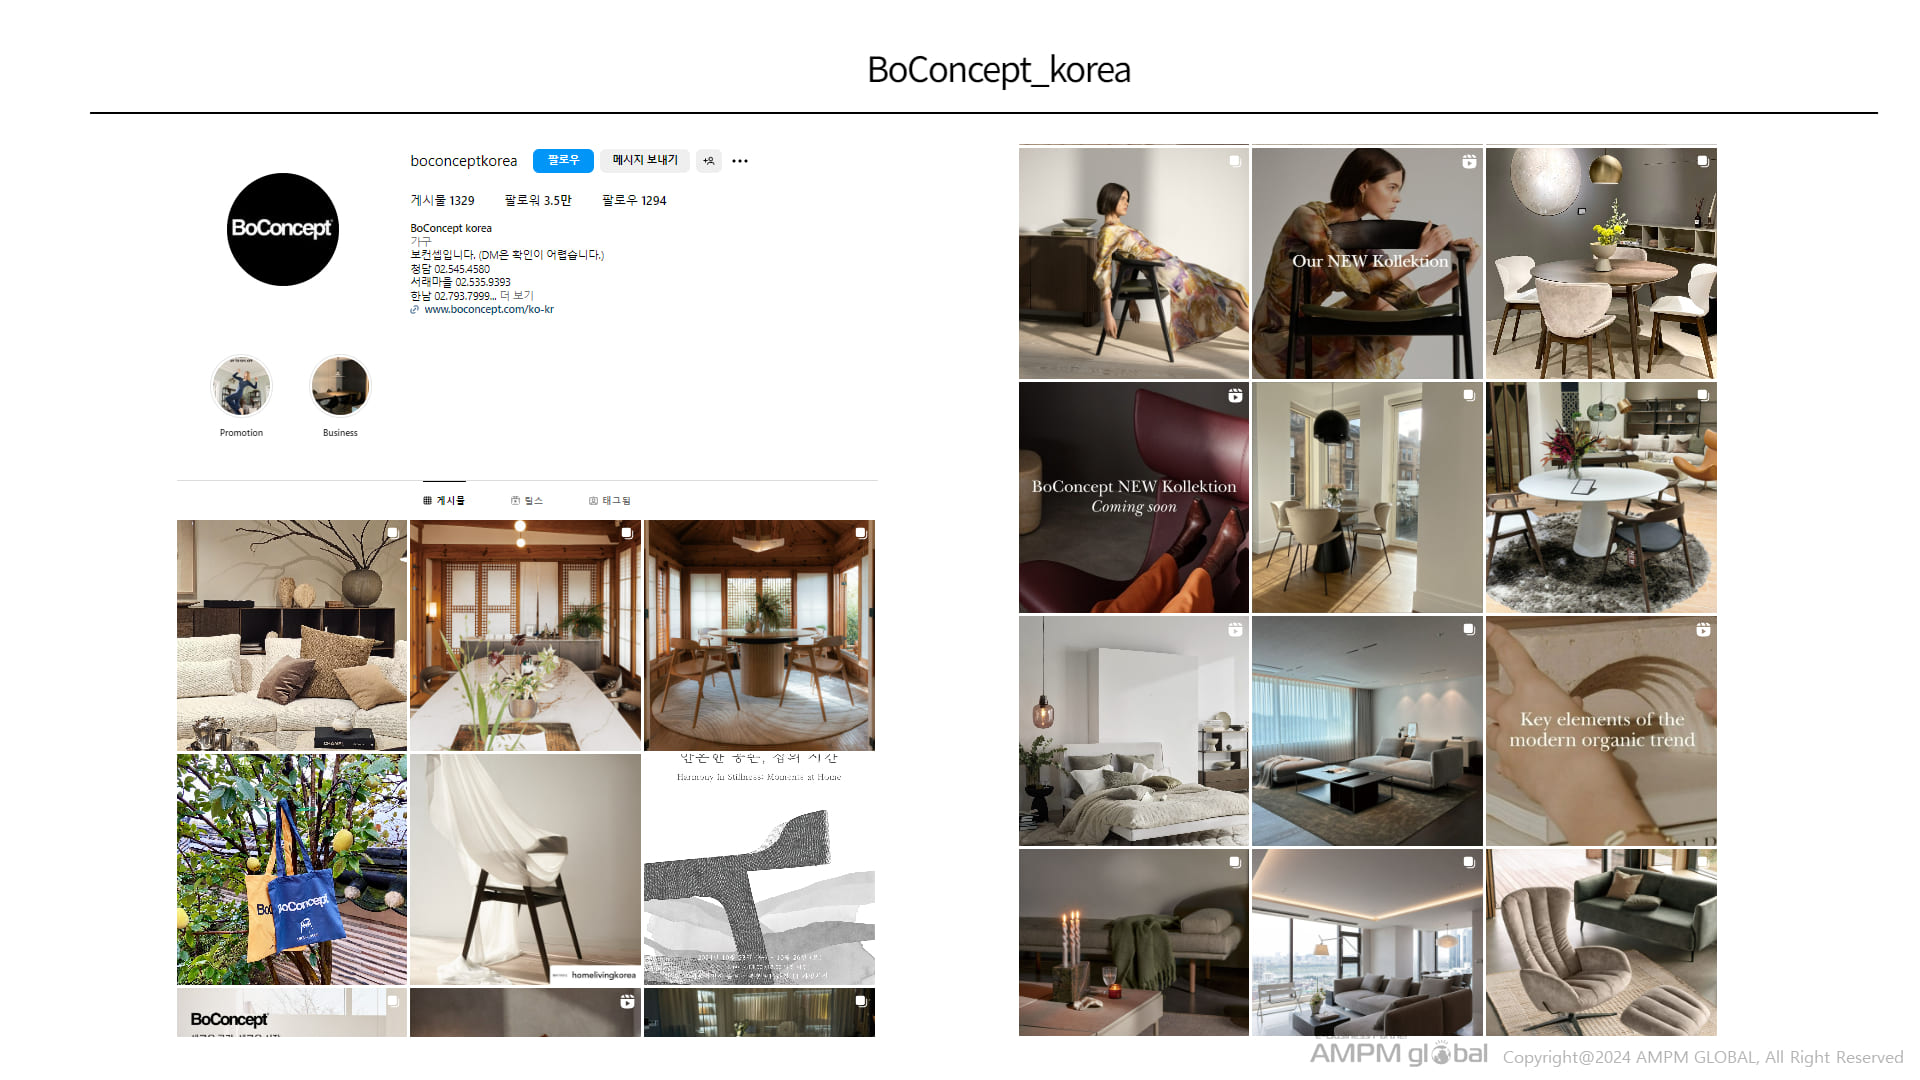Open www.boconcept.com/ko-kr link
The width and height of the screenshot is (1920, 1080).
[x=489, y=310]
